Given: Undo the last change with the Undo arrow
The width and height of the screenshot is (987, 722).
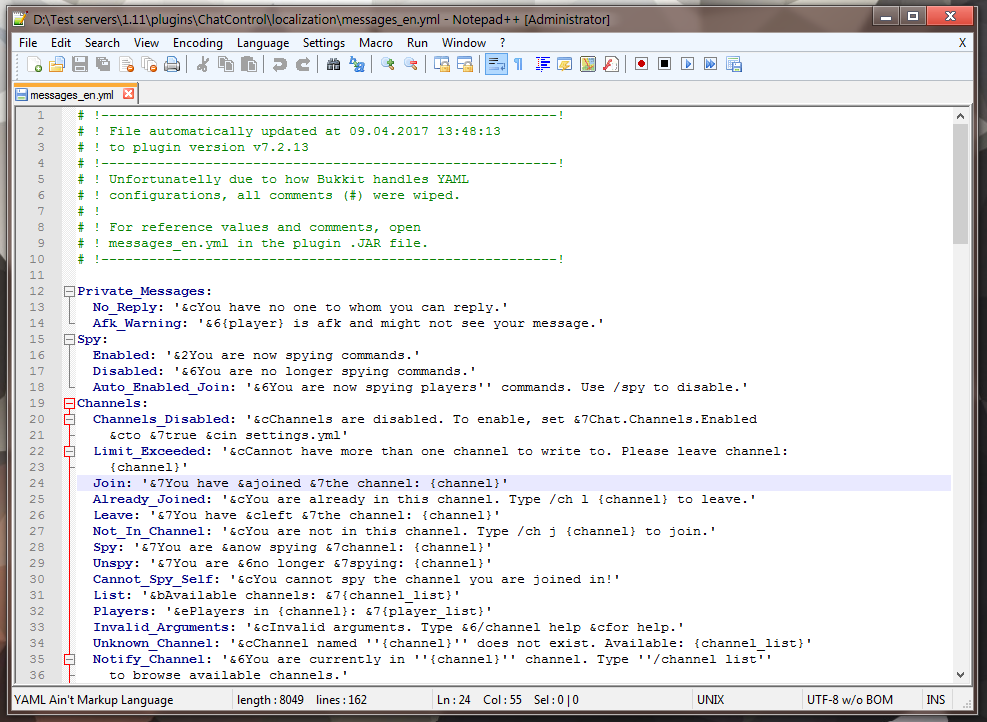Looking at the screenshot, I should coord(279,64).
